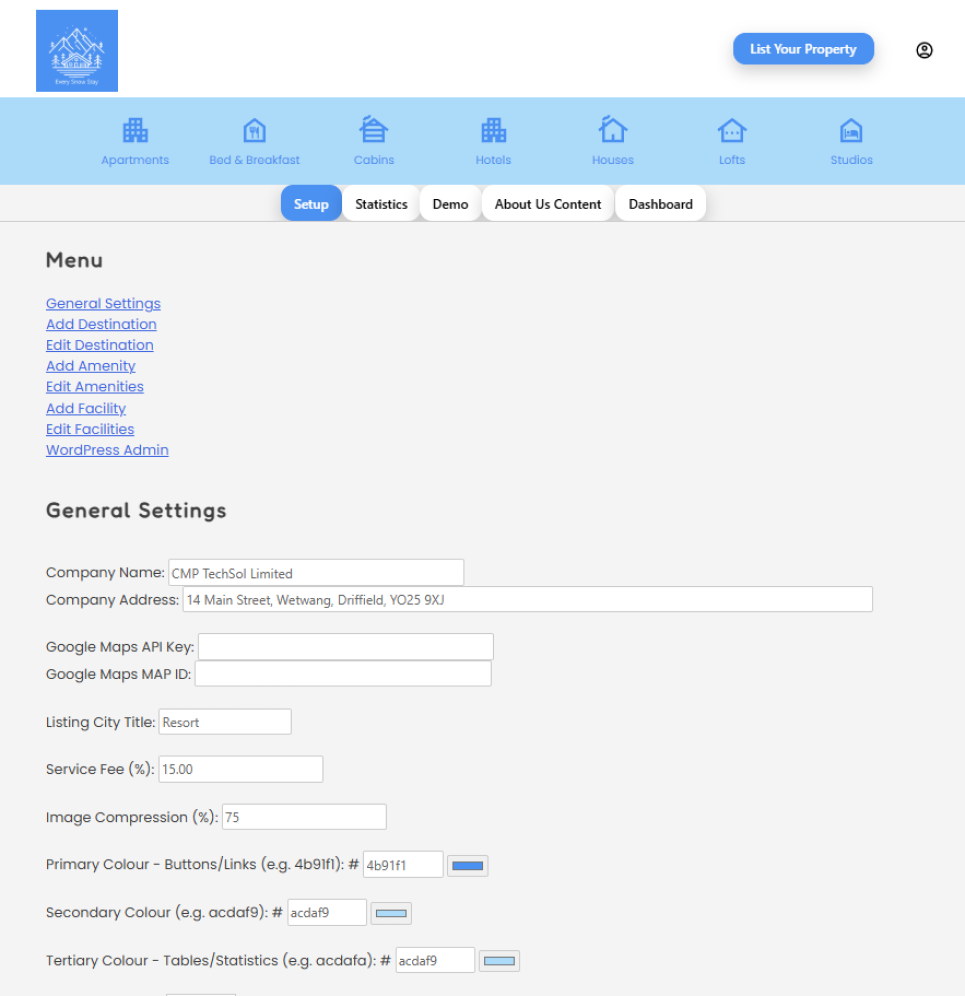Choose the Cabins category icon

373,131
